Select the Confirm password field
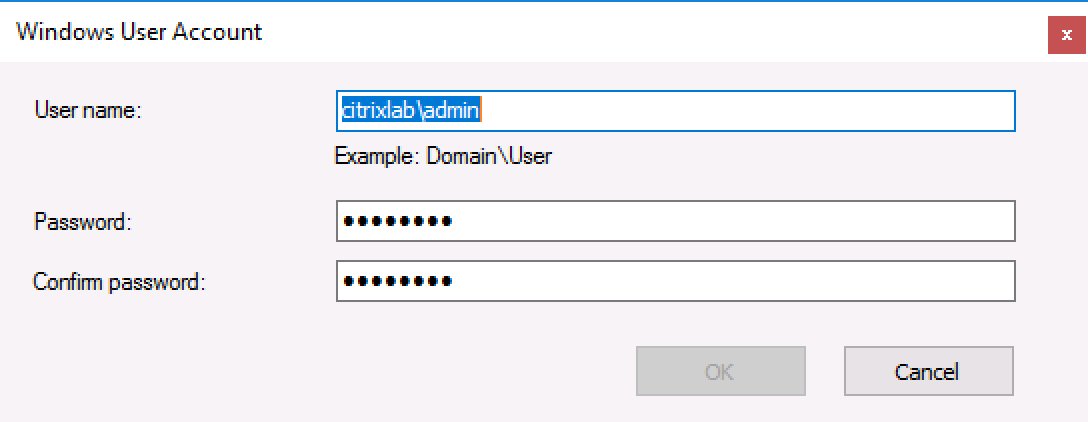The height and width of the screenshot is (422, 1088). coord(675,281)
